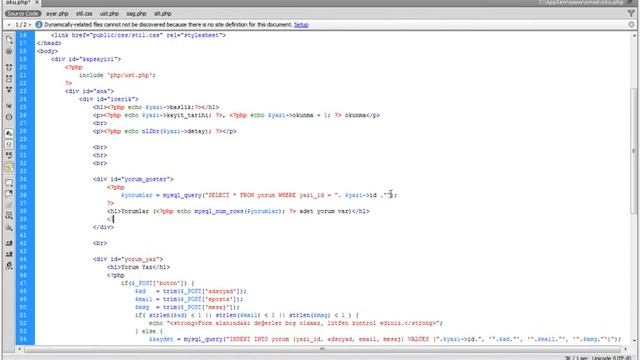Click the div id="yorum_yaz" code line
The height and width of the screenshot is (360, 640).
128,259
